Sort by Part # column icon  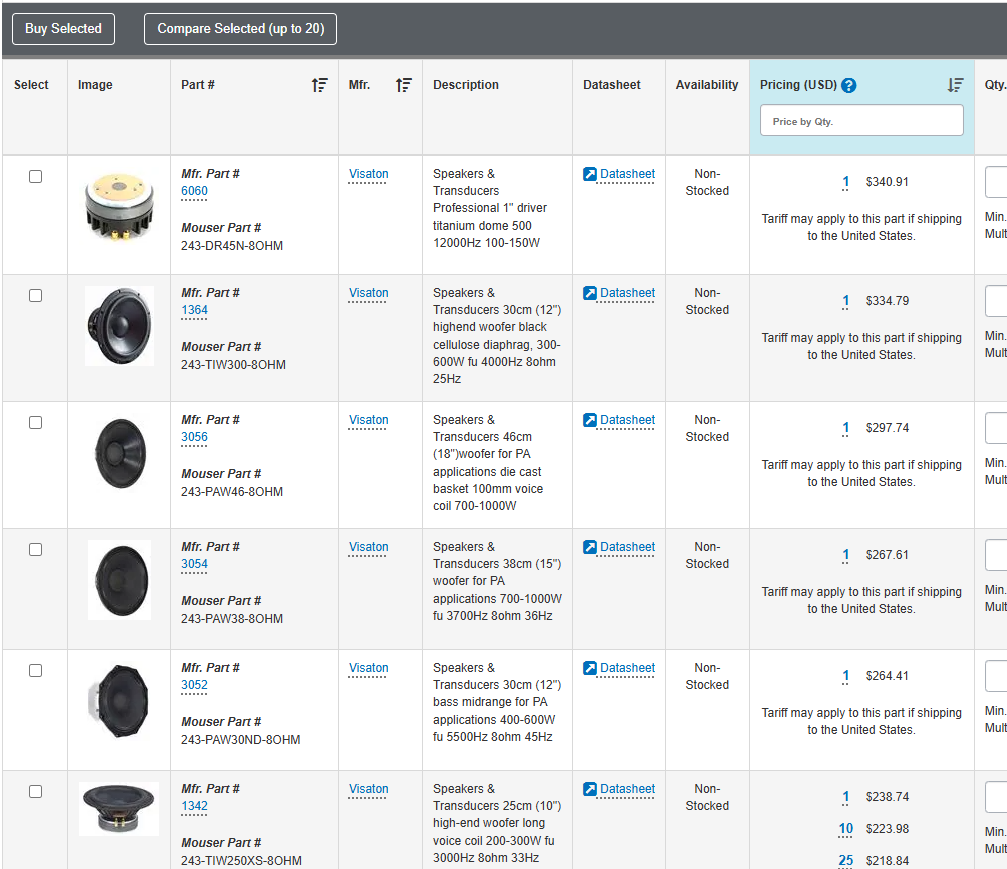tap(320, 85)
